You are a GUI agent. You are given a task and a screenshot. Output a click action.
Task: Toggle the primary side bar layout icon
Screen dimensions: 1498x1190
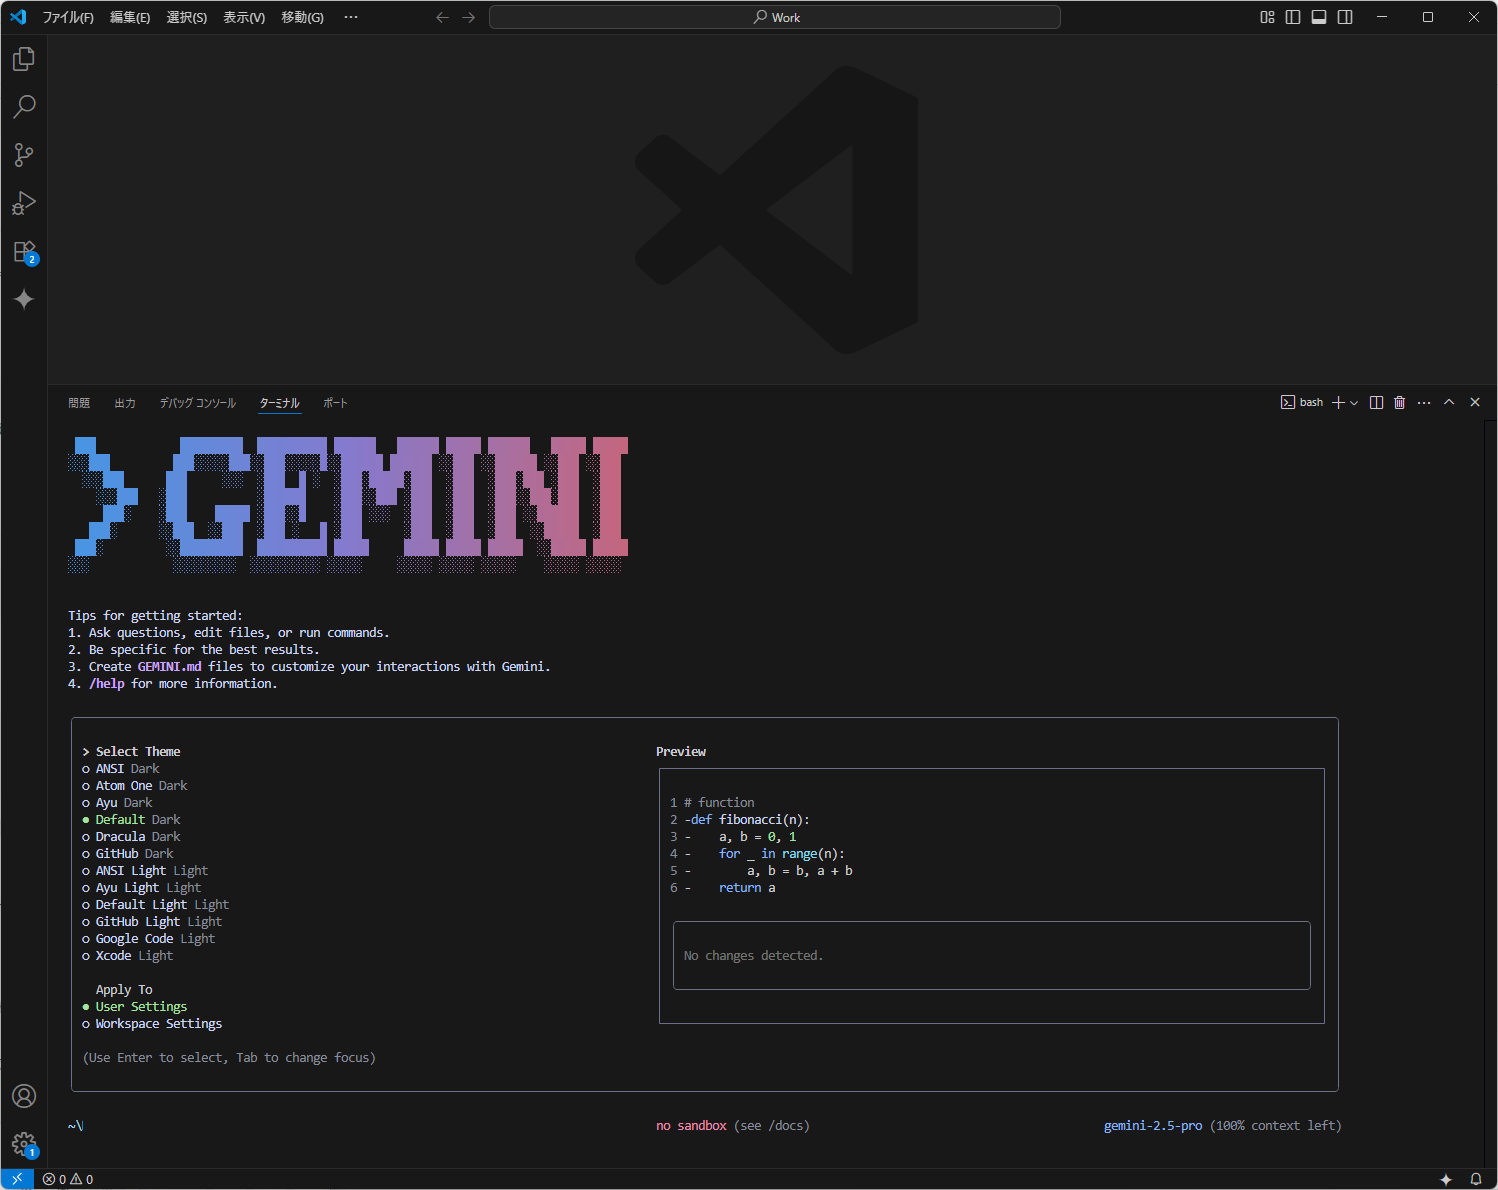pyautogui.click(x=1293, y=17)
